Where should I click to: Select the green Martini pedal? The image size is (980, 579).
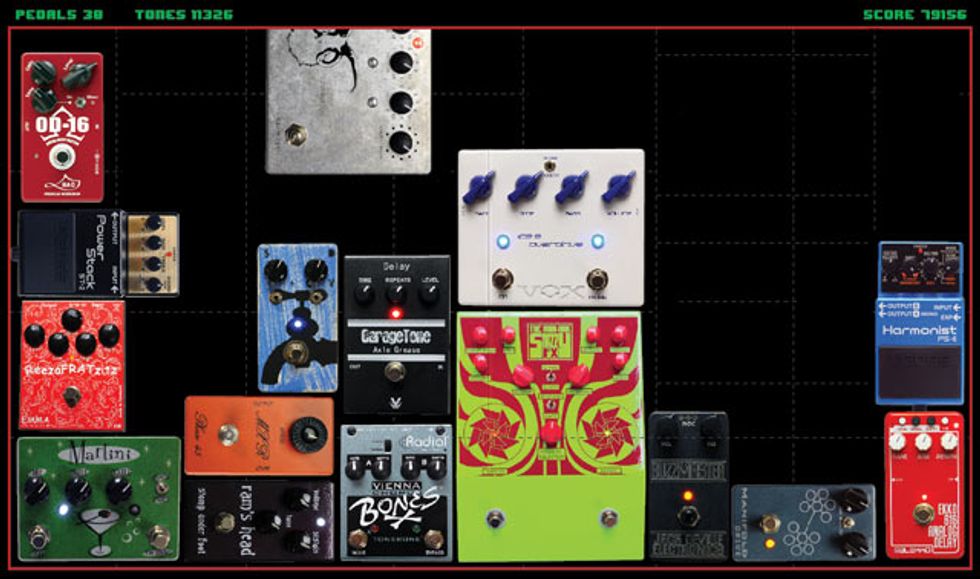(98, 498)
